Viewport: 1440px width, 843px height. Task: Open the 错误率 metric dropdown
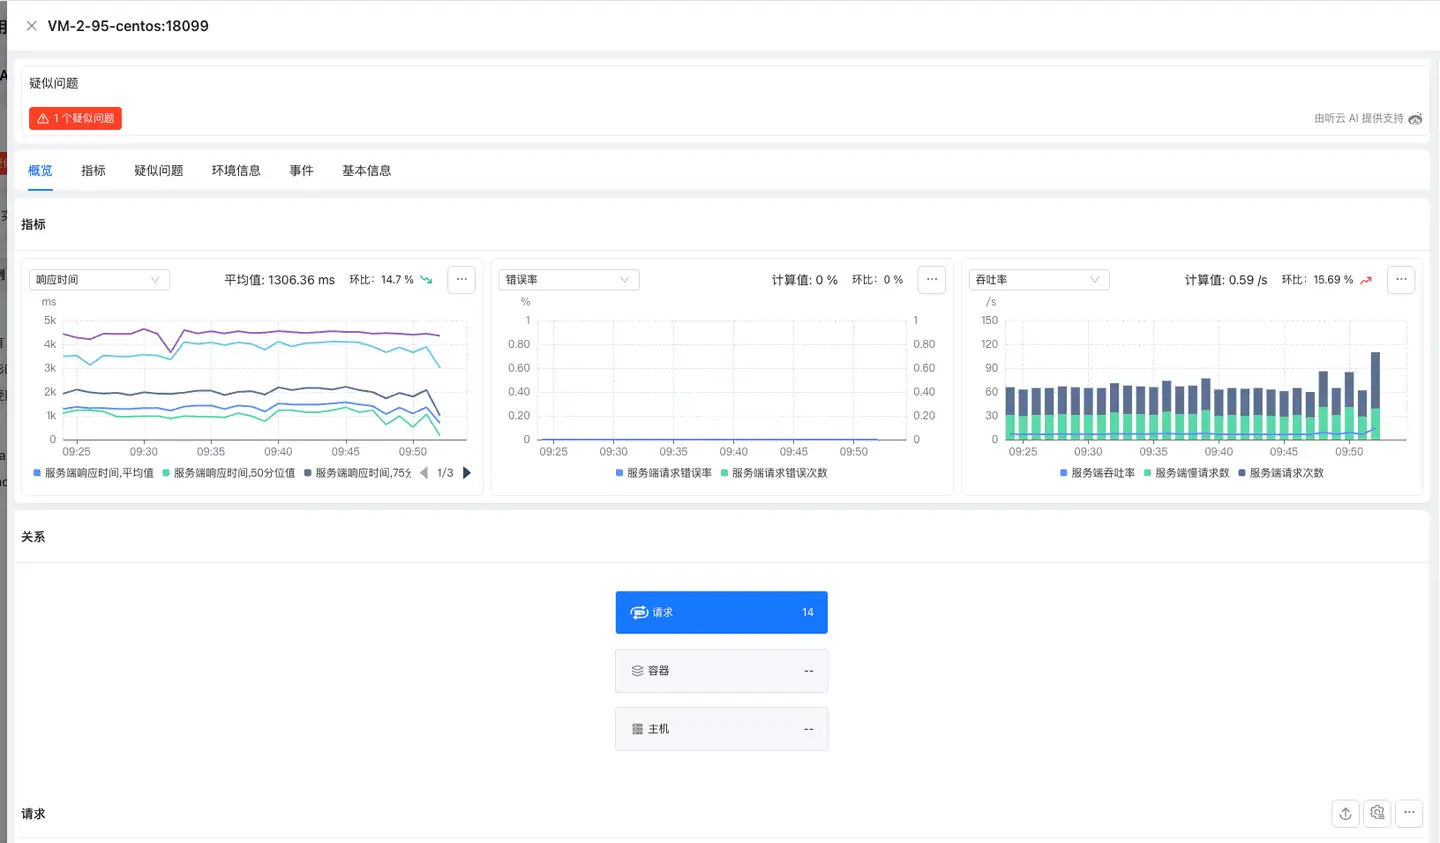pyautogui.click(x=568, y=279)
